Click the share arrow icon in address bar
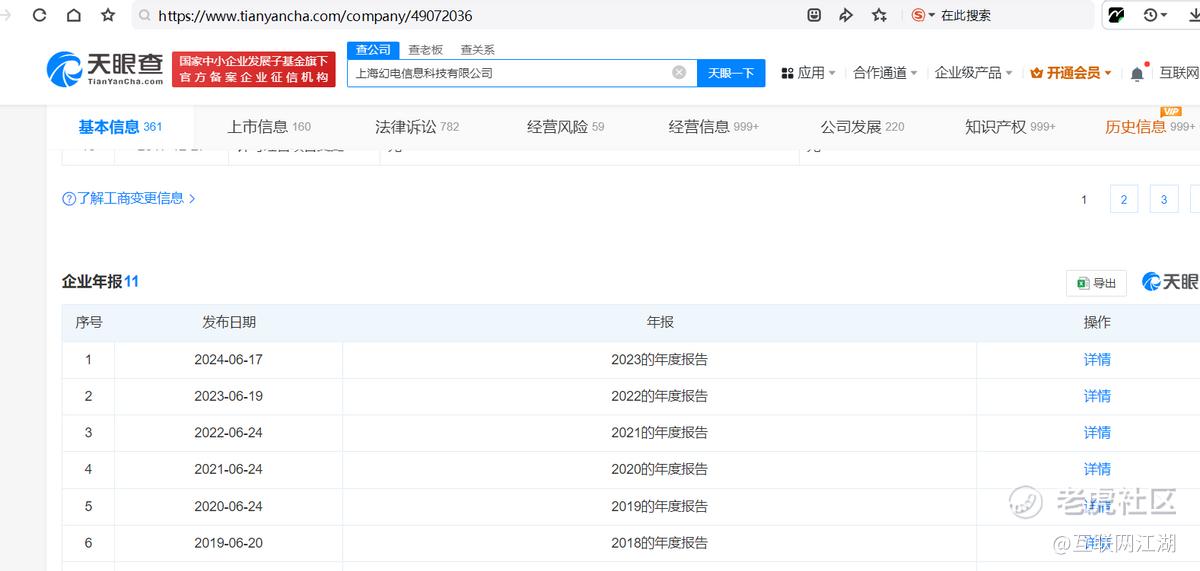This screenshot has width=1200, height=571. tap(846, 15)
